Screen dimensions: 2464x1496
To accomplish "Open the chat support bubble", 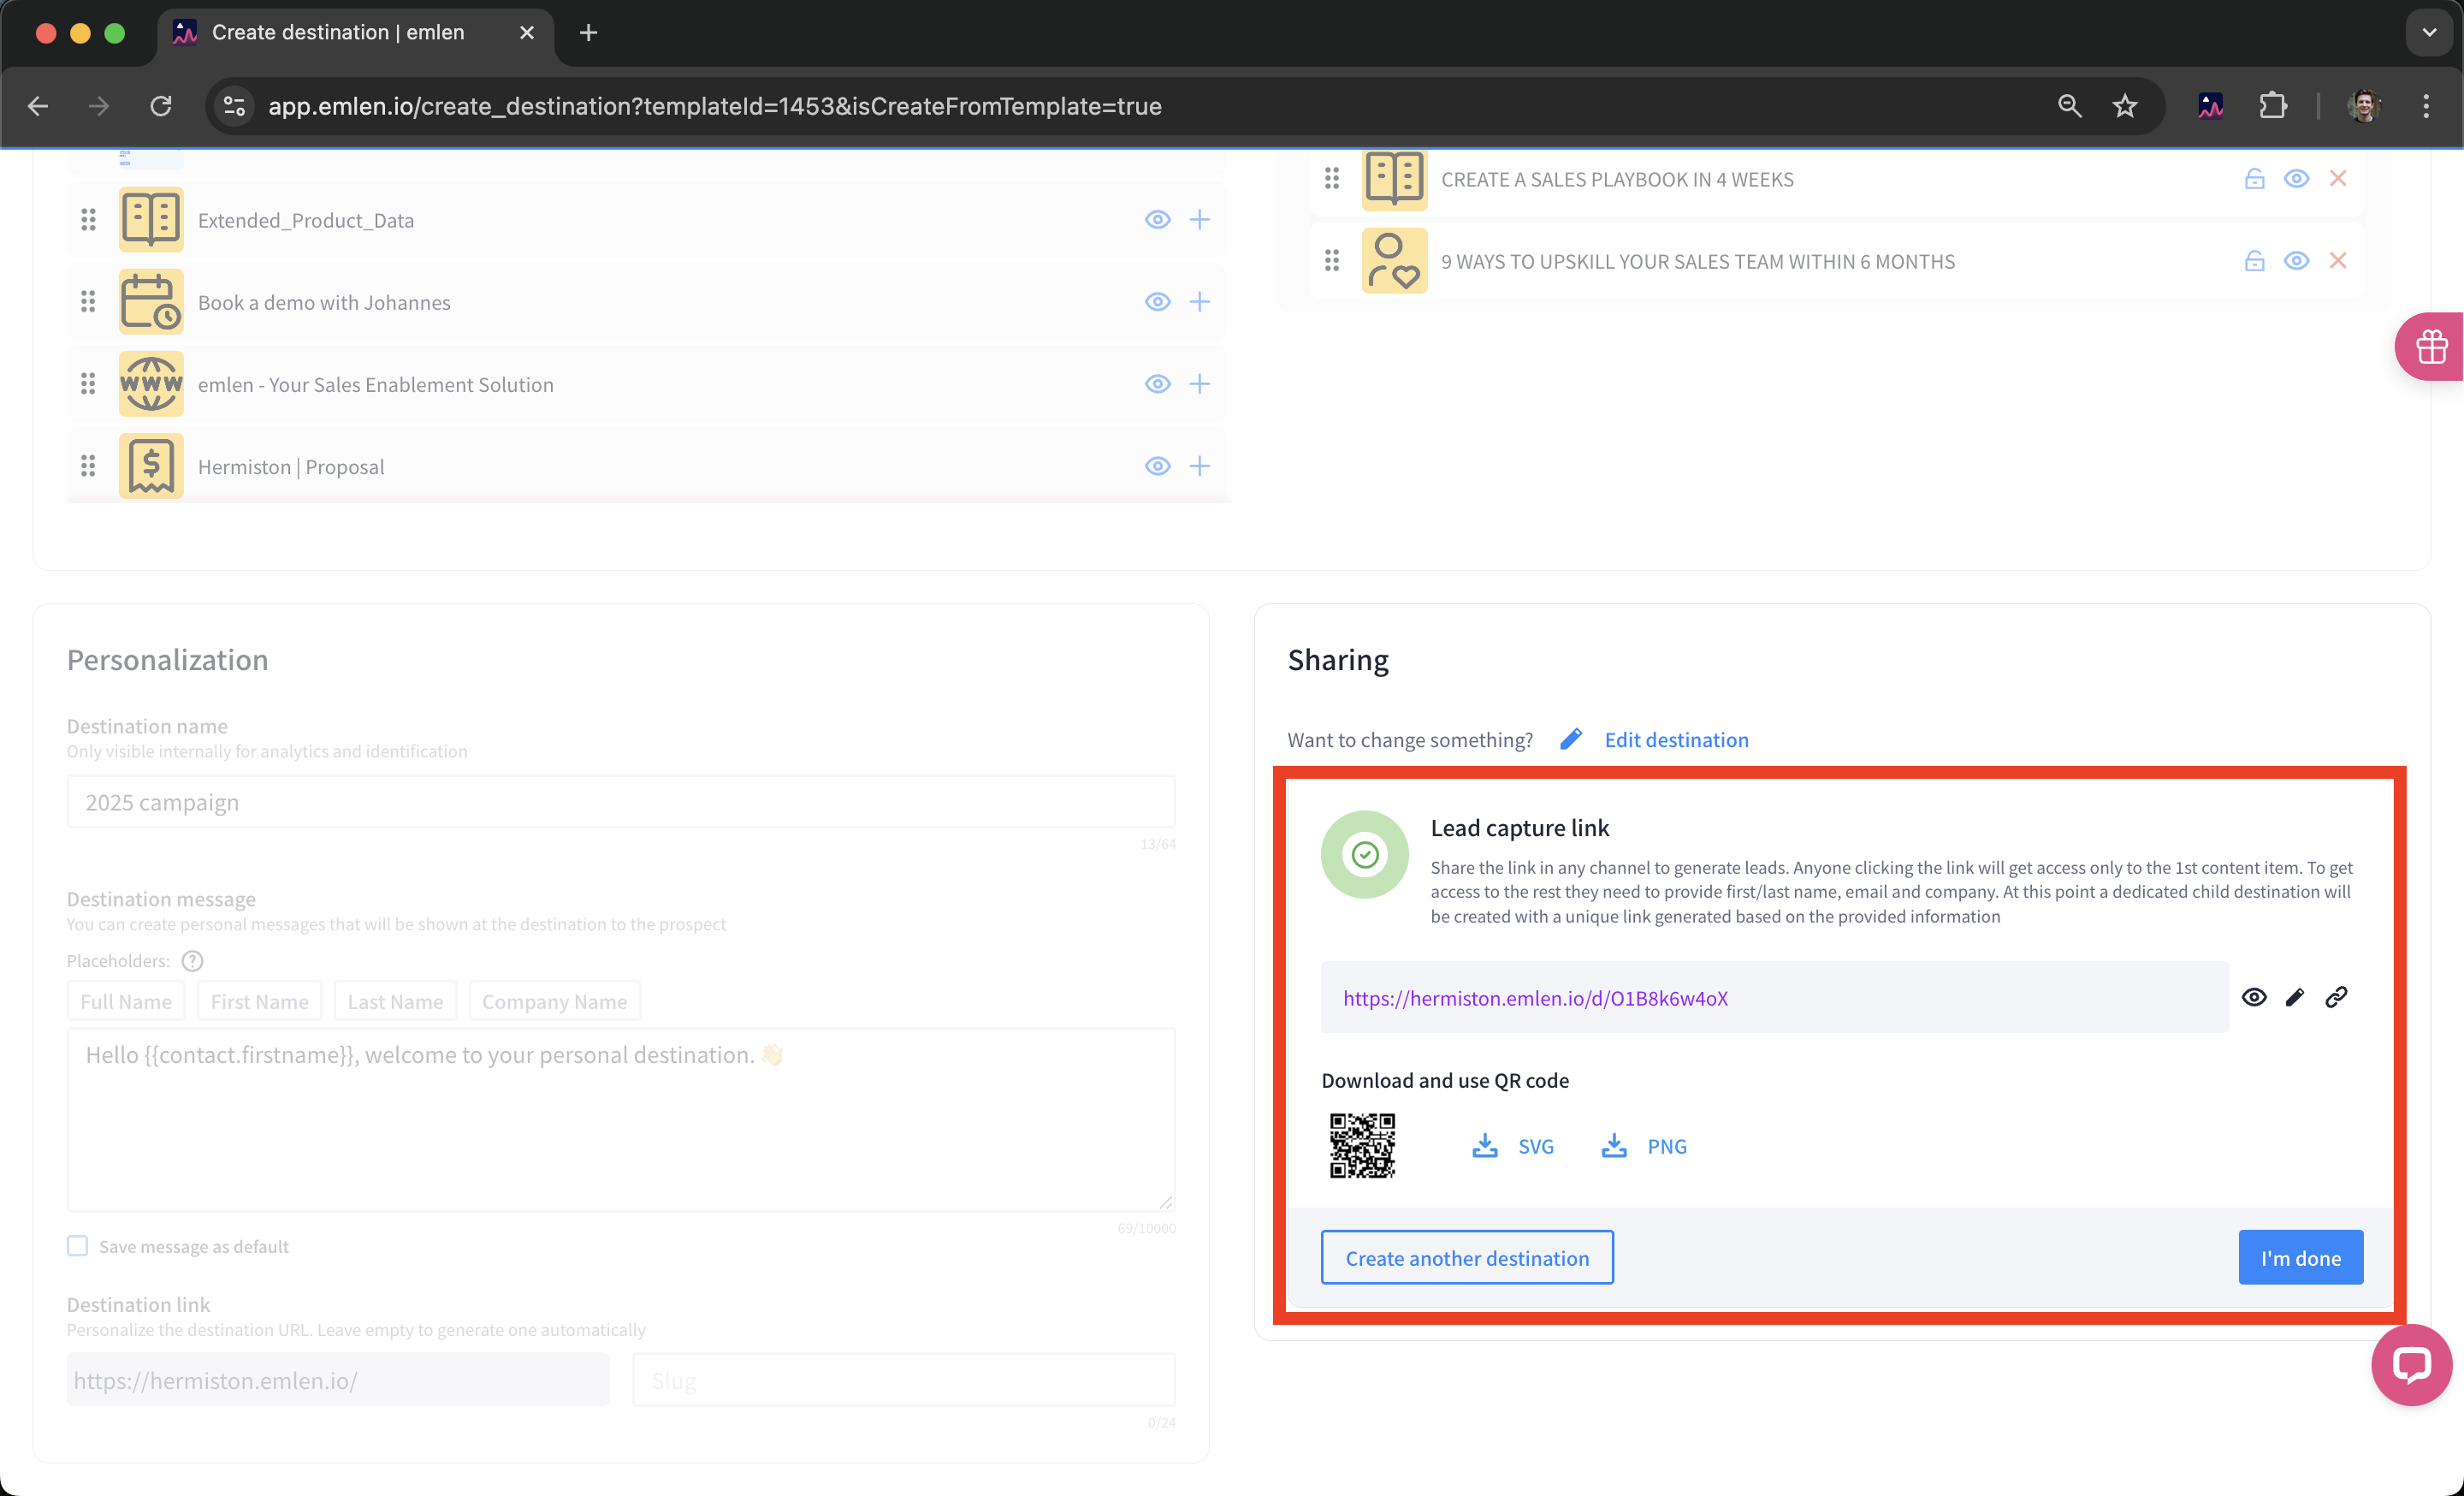I will coord(2411,1364).
